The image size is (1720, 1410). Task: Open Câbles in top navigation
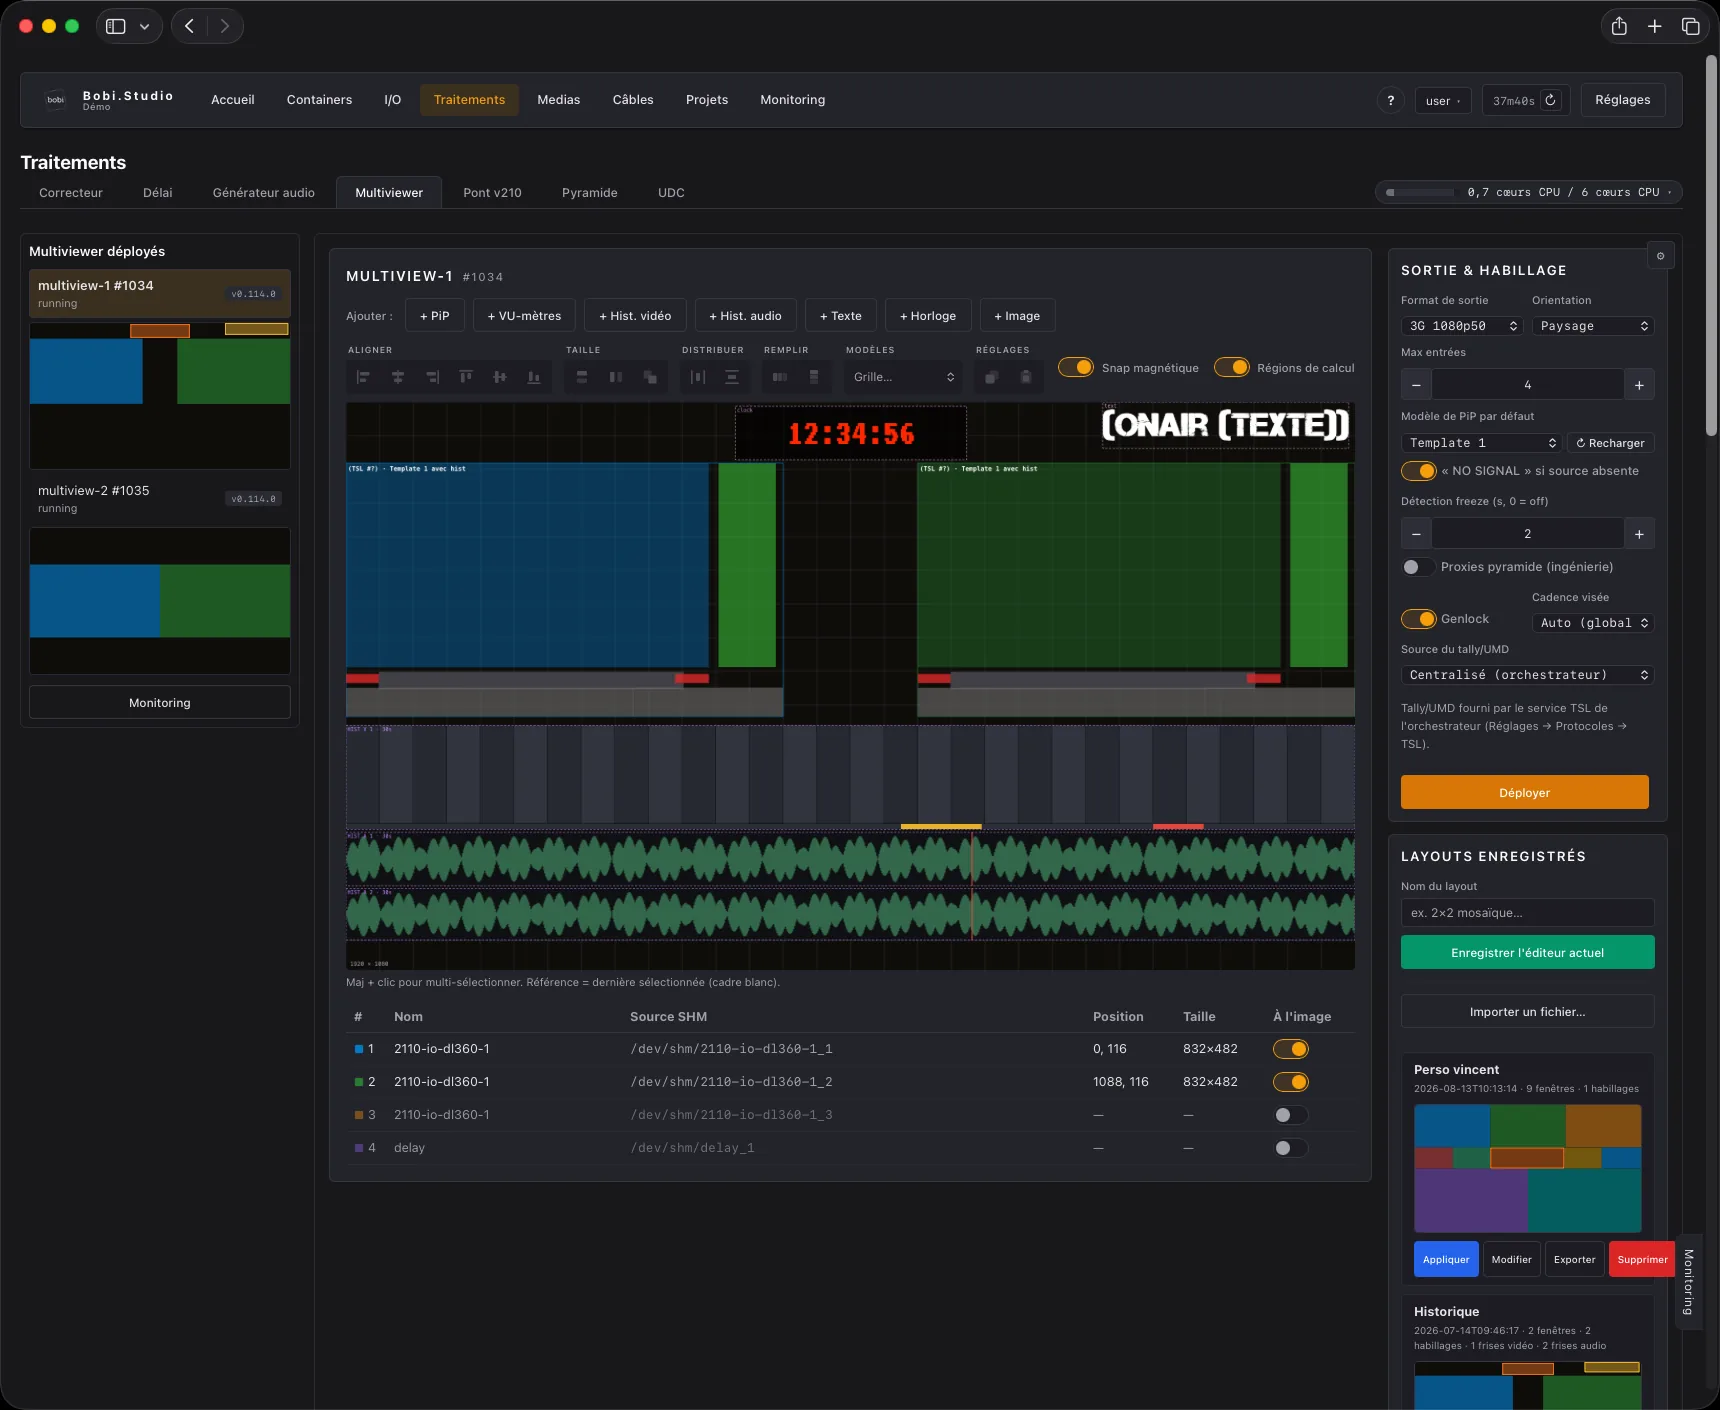633,100
